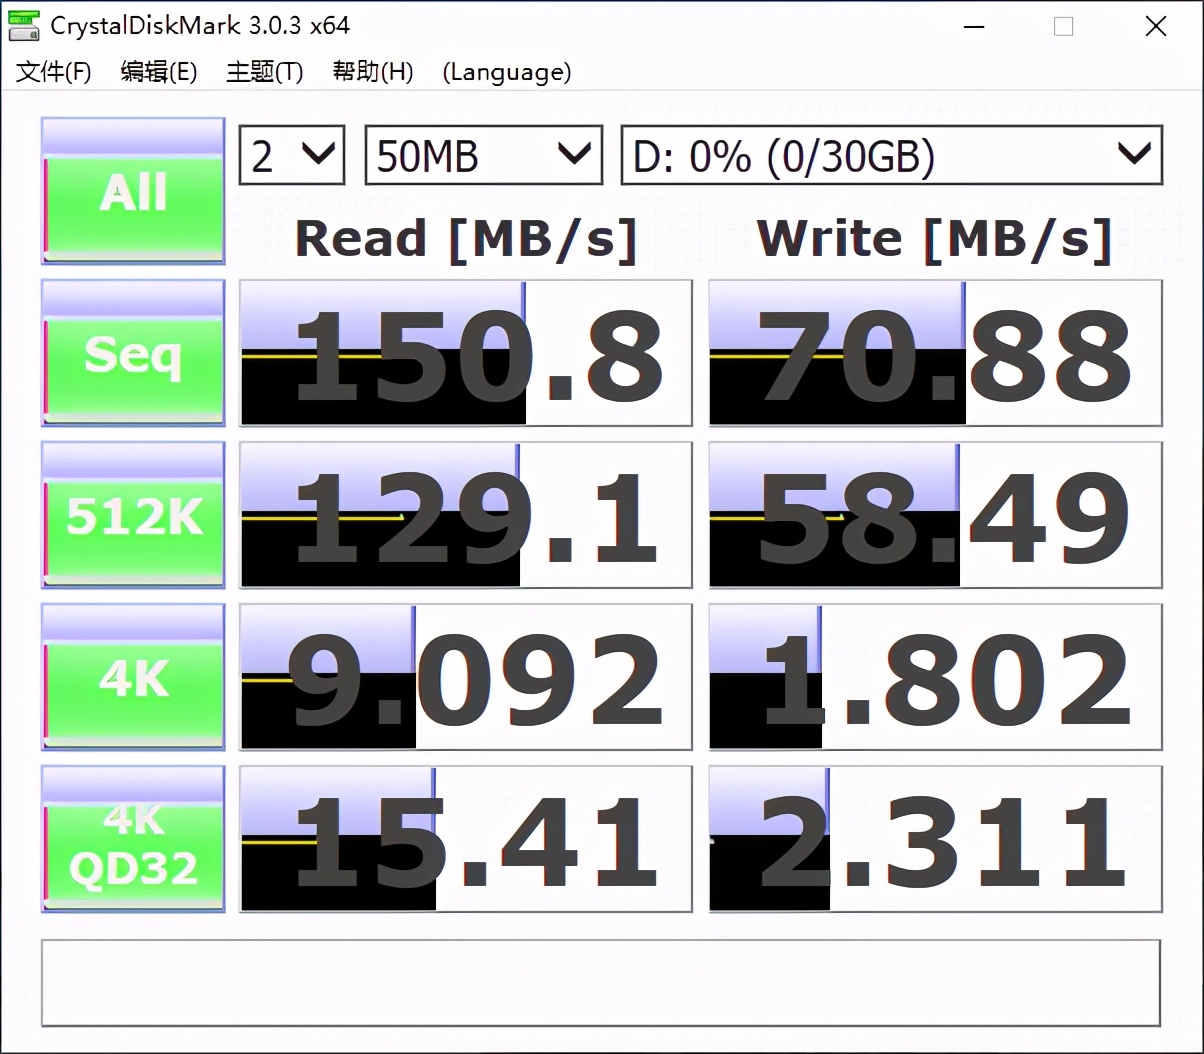Click the Seq read result 150.8
Screen dimensions: 1204x1054
[x=466, y=353]
